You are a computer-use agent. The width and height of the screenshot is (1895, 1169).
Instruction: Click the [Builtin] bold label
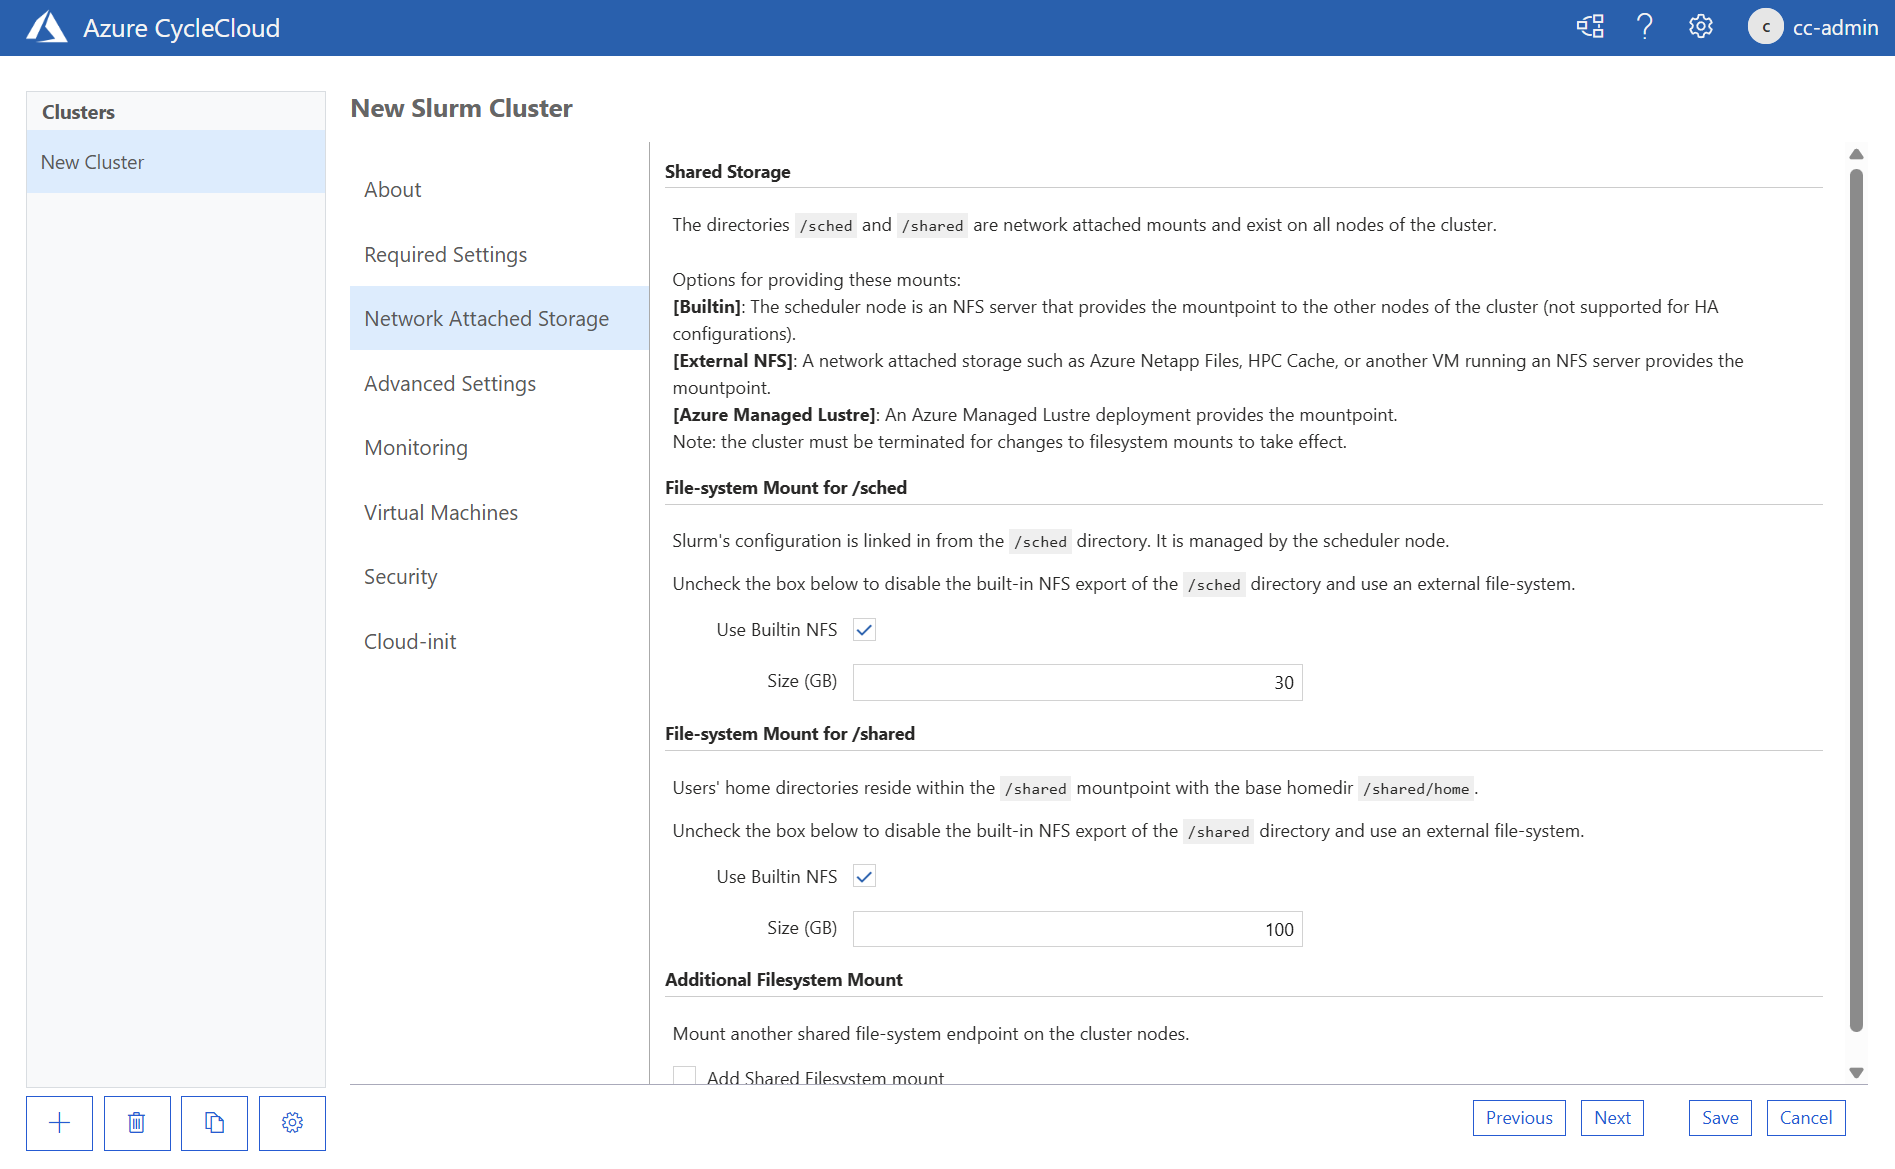pos(707,307)
